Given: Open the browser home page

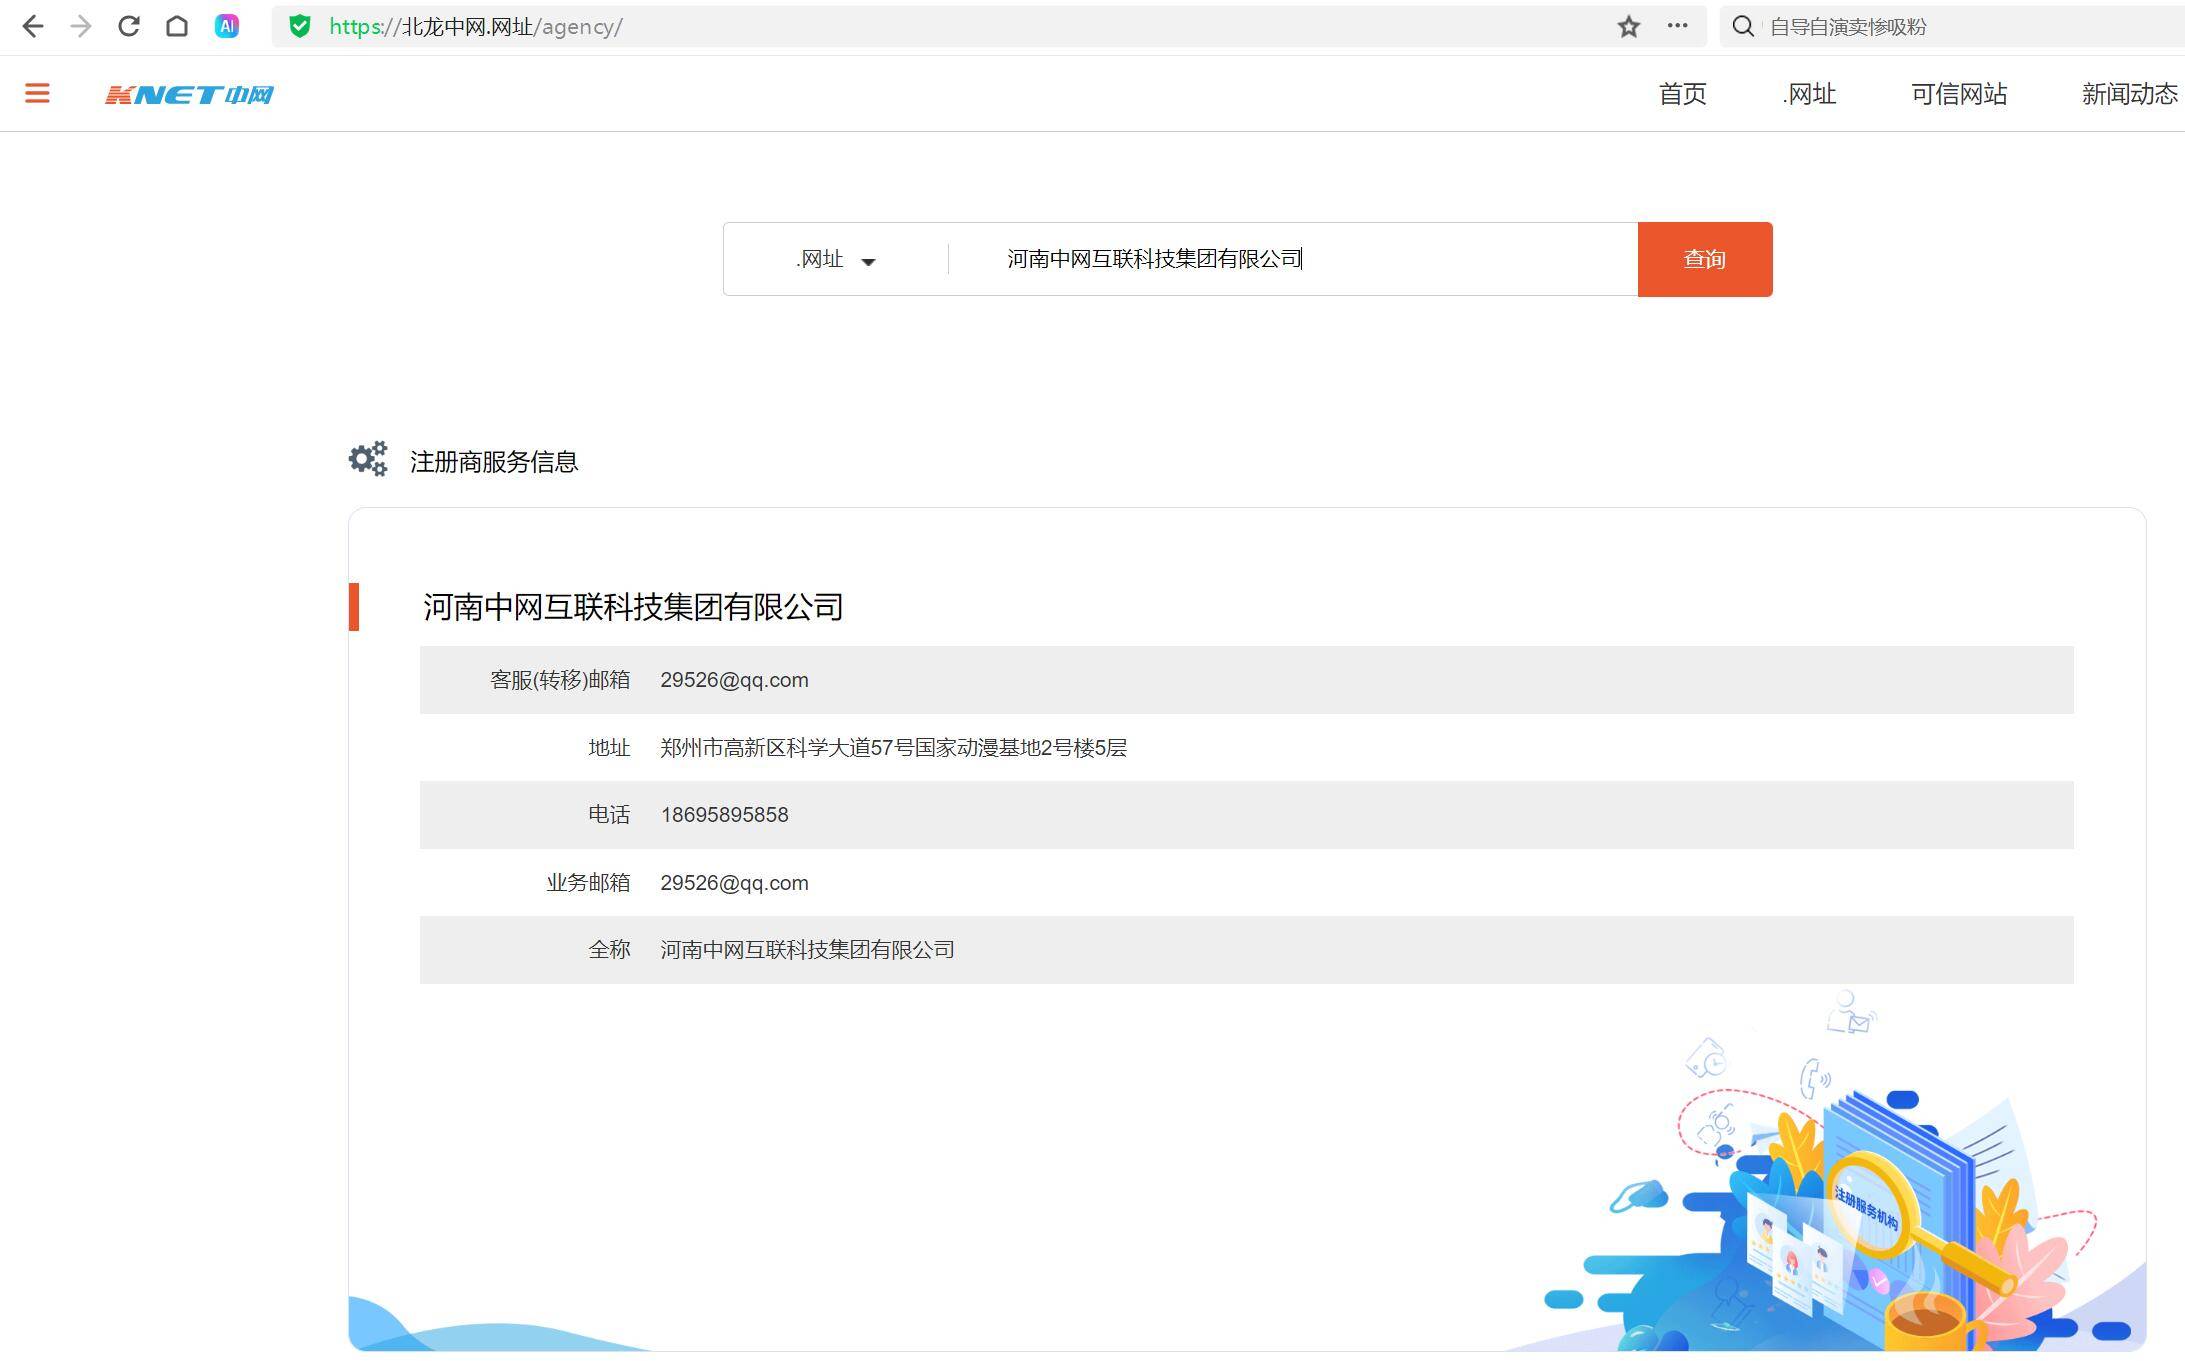Looking at the screenshot, I should (x=177, y=27).
